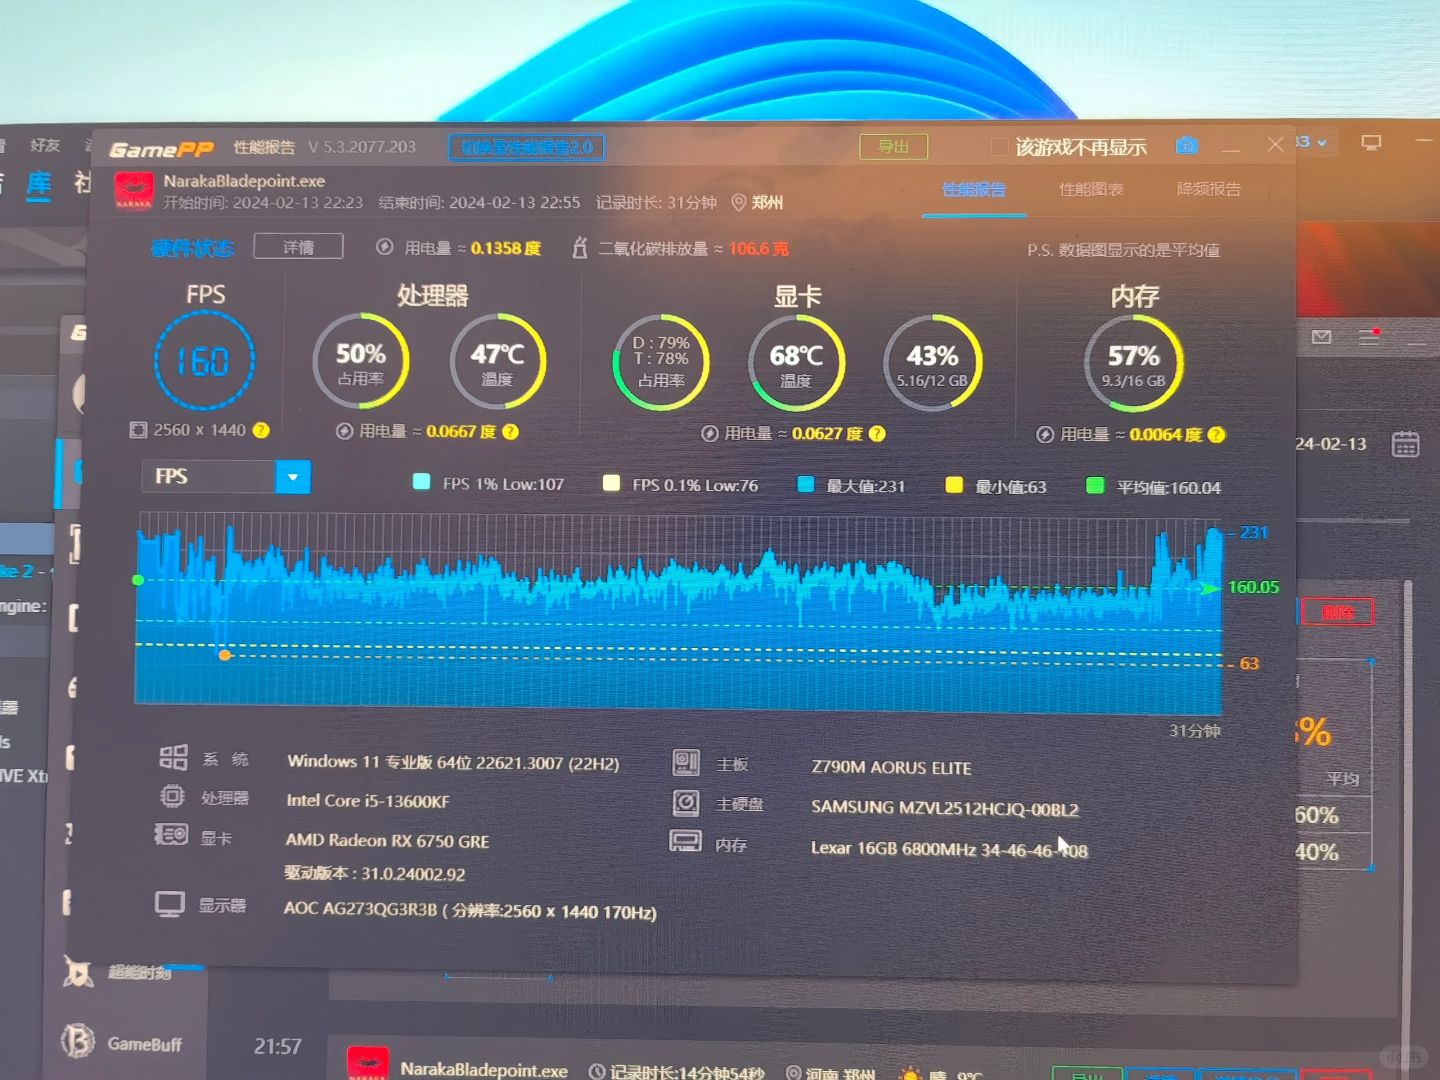The image size is (1440, 1080).
Task: Click help question mark beside 2560 x 1440
Action: (261, 430)
